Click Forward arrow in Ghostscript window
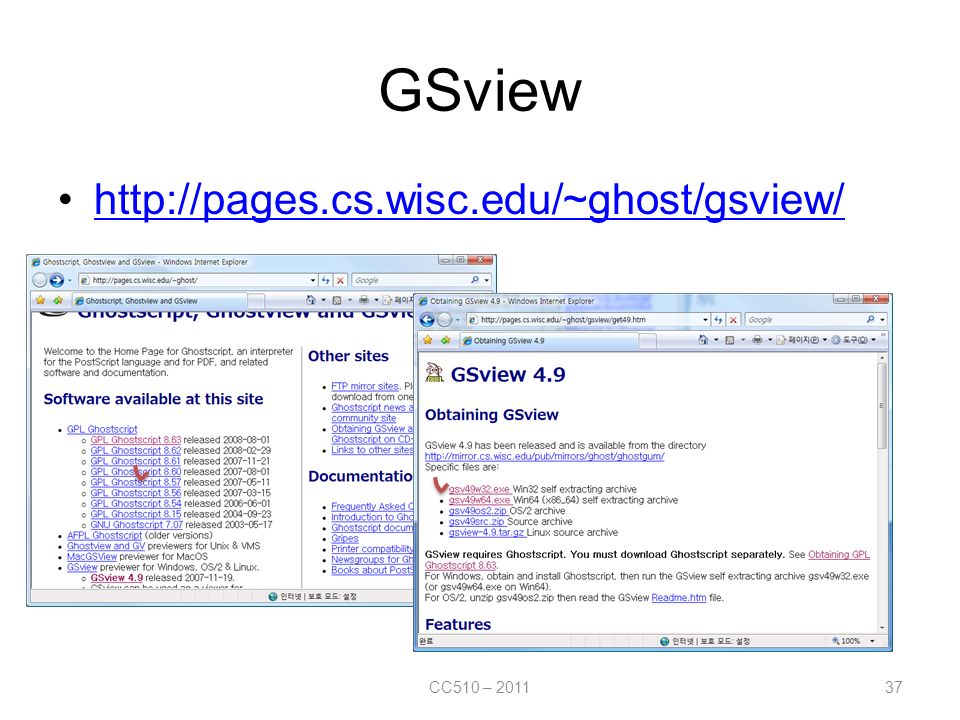 coord(56,280)
